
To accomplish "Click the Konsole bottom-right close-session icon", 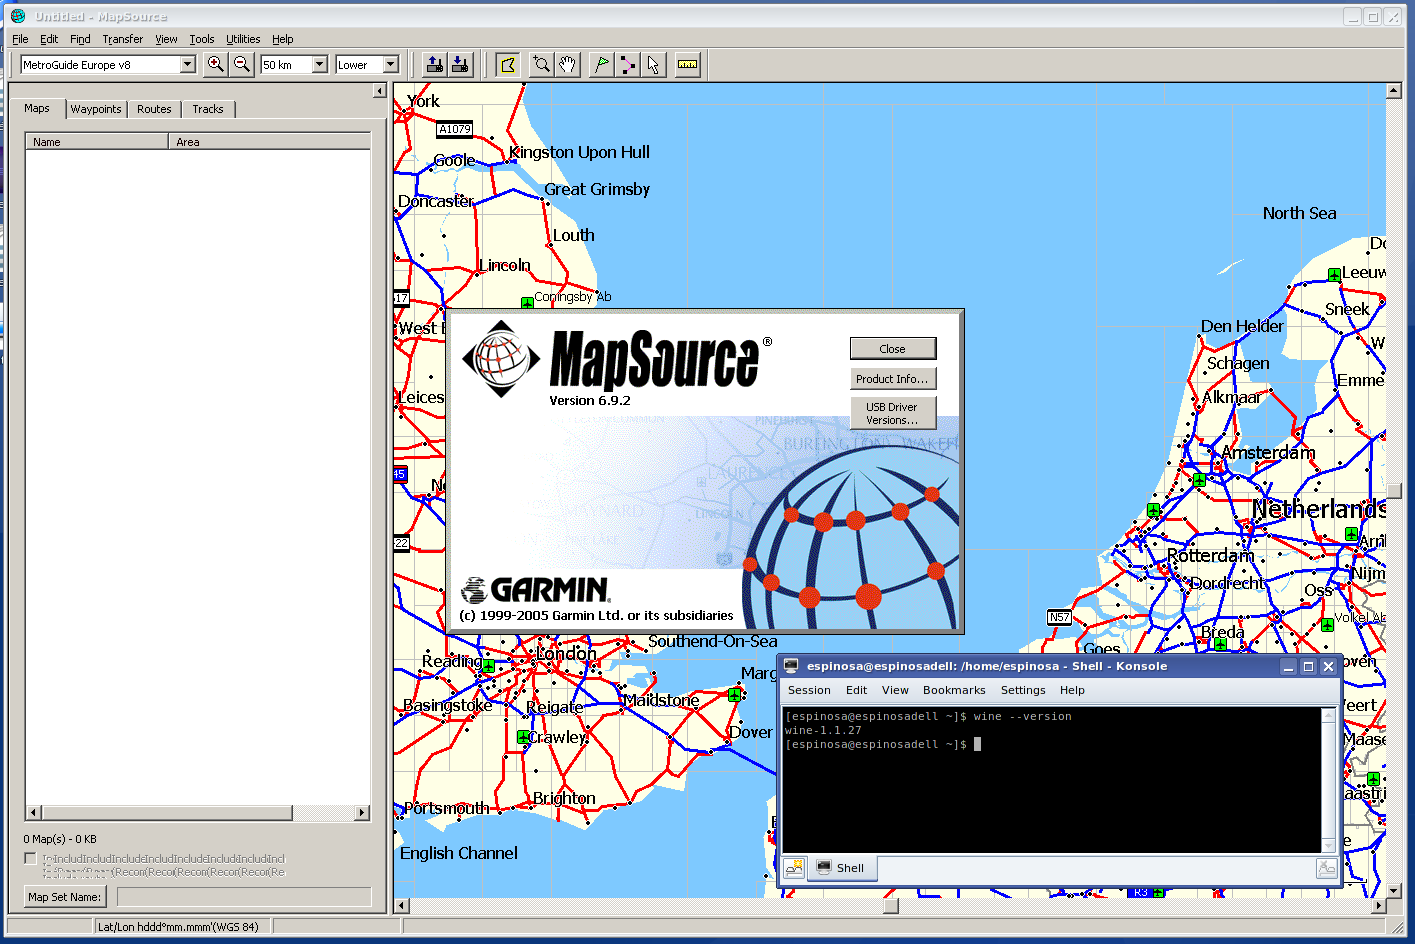I will [x=1327, y=869].
